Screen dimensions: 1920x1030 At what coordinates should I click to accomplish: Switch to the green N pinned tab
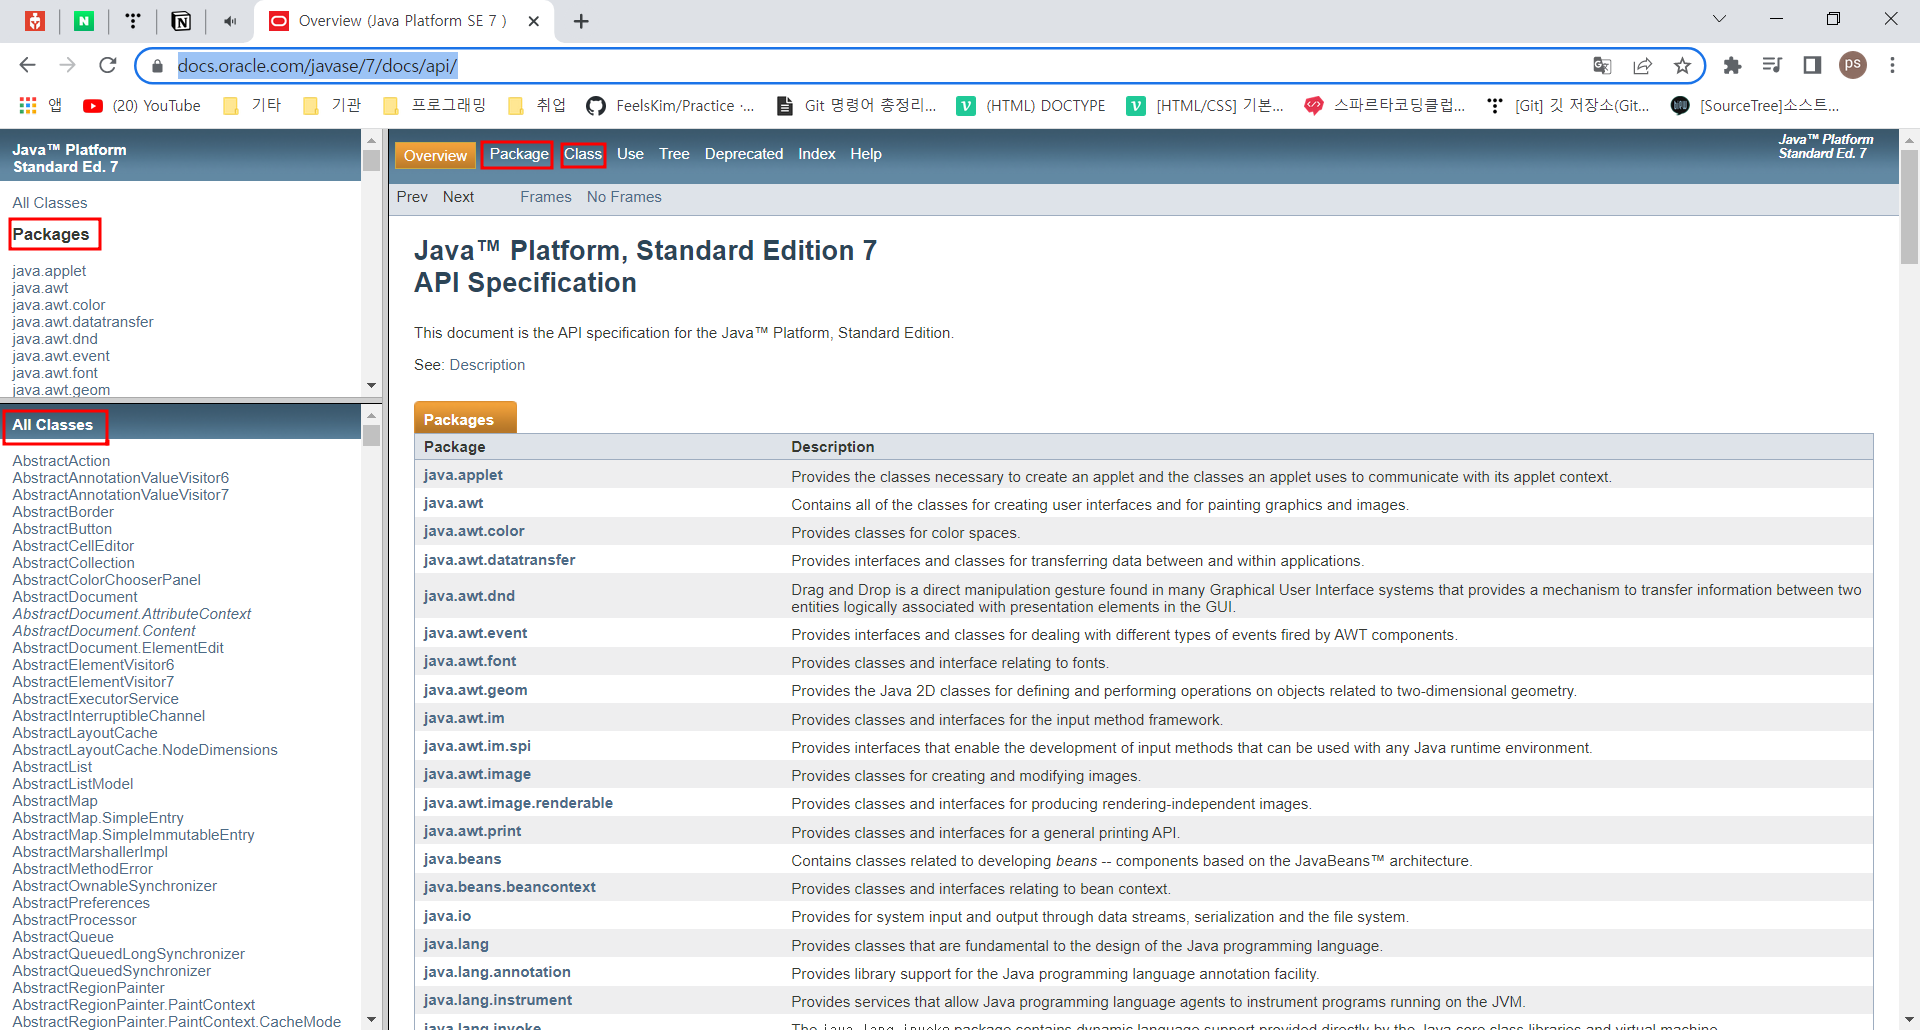click(84, 21)
